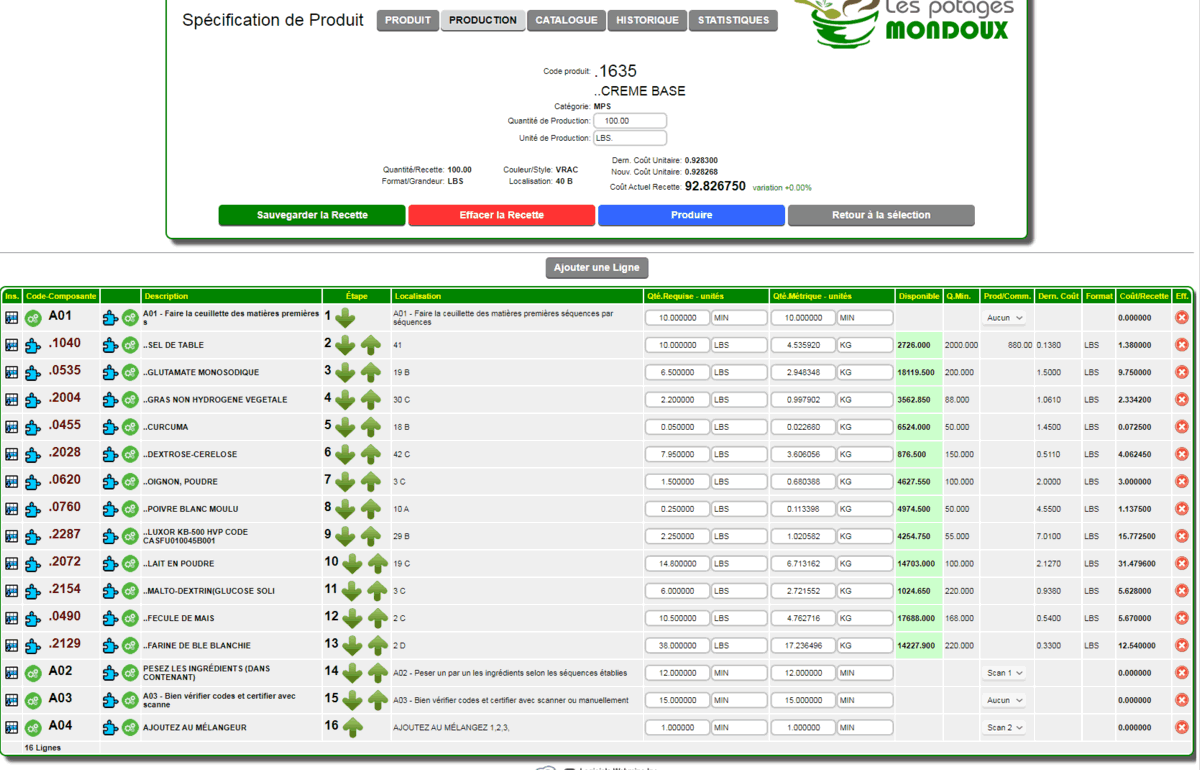
Task: Click Ajouter une Ligne button
Action: 598,268
